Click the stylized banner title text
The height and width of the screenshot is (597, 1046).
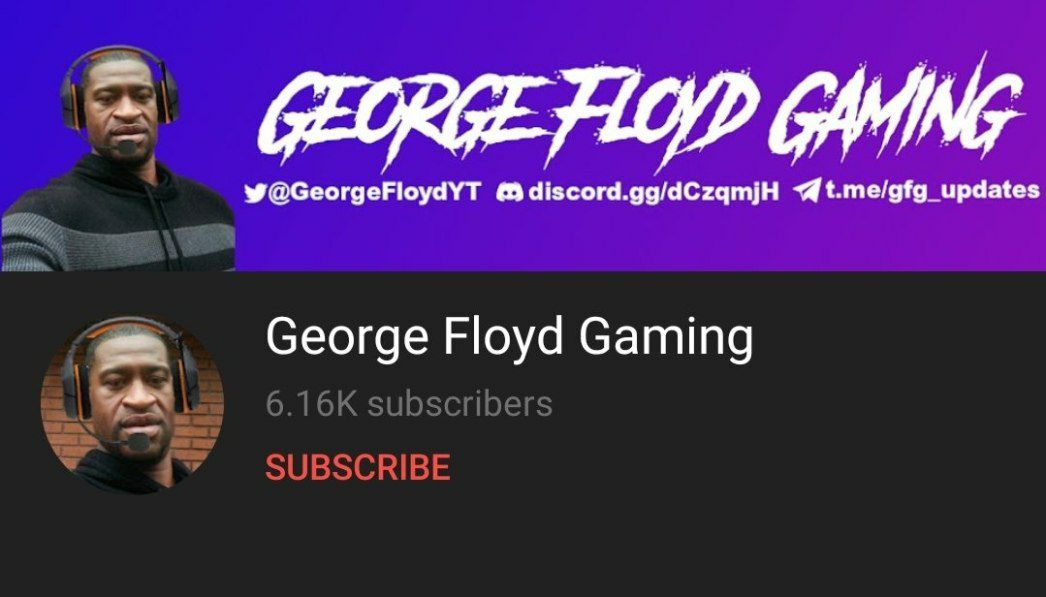tap(640, 113)
